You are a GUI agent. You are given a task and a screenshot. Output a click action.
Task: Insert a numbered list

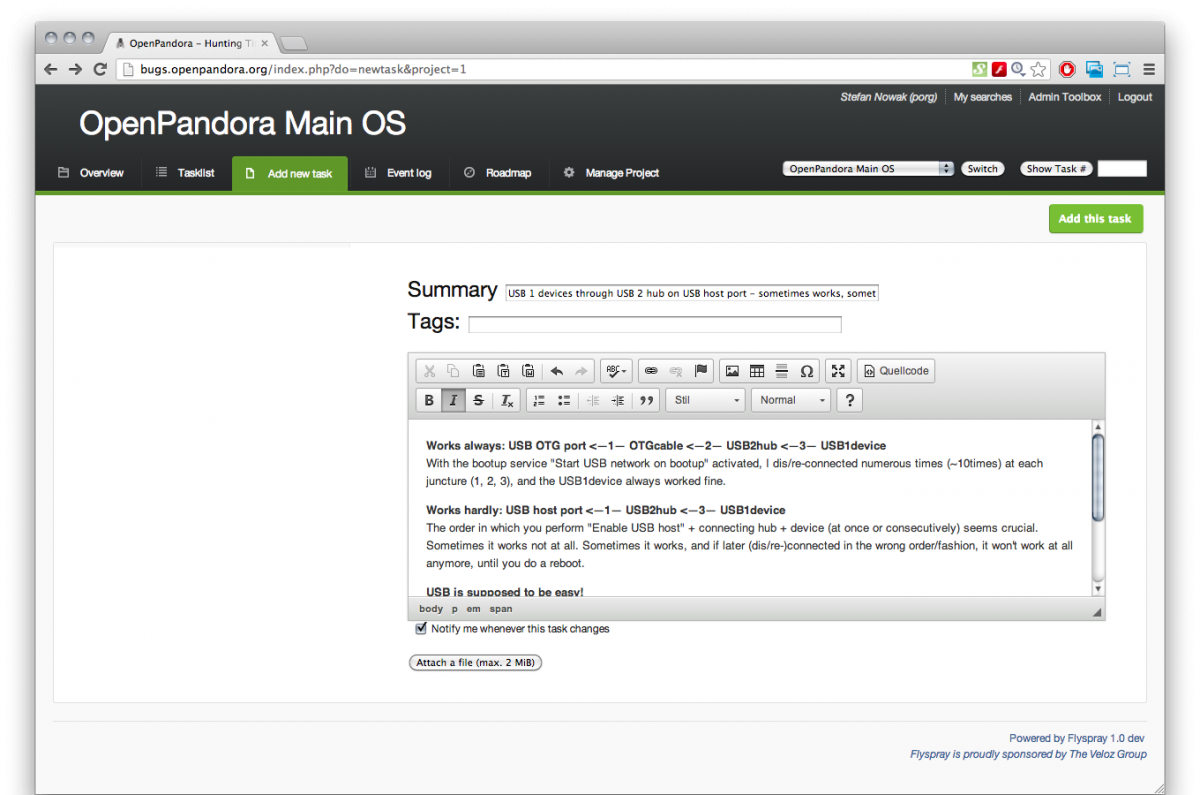pos(539,400)
